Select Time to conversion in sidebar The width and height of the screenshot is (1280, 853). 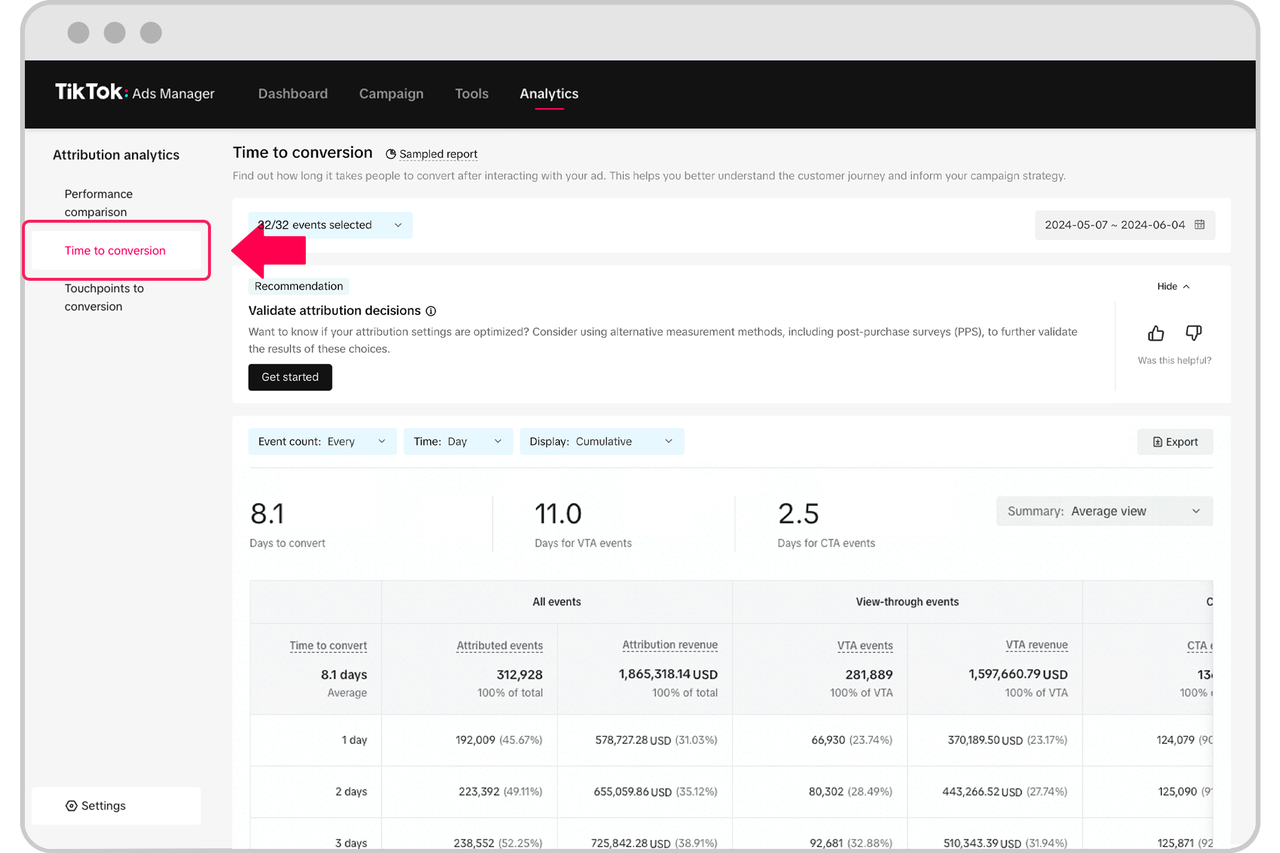(115, 251)
